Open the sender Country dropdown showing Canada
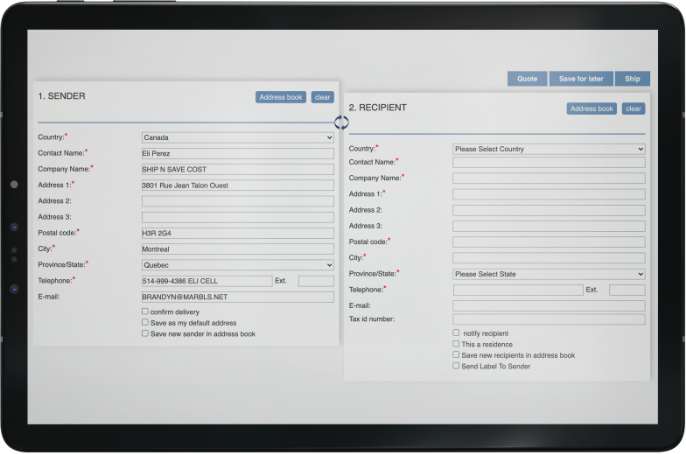 237,137
